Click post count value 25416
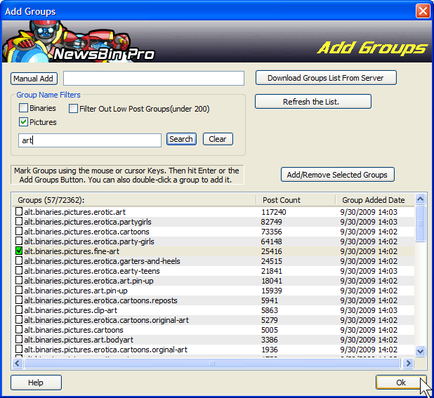 272,251
